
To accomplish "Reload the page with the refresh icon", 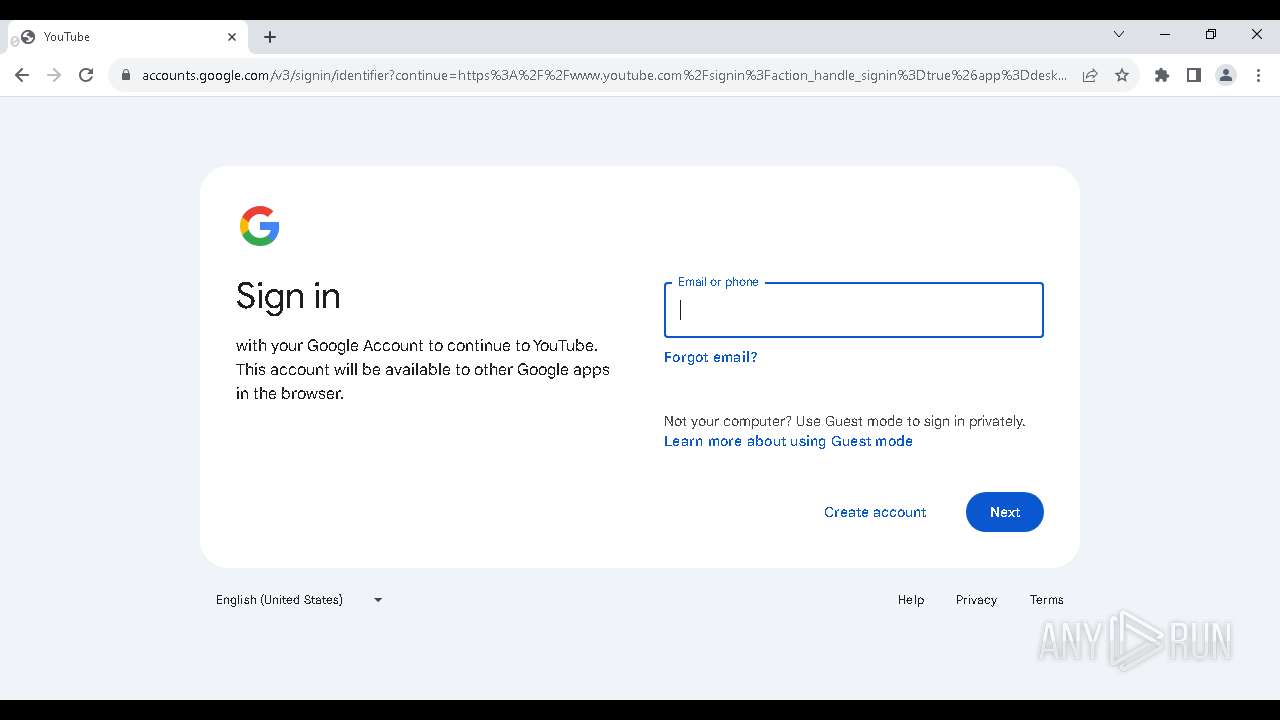I will [86, 75].
